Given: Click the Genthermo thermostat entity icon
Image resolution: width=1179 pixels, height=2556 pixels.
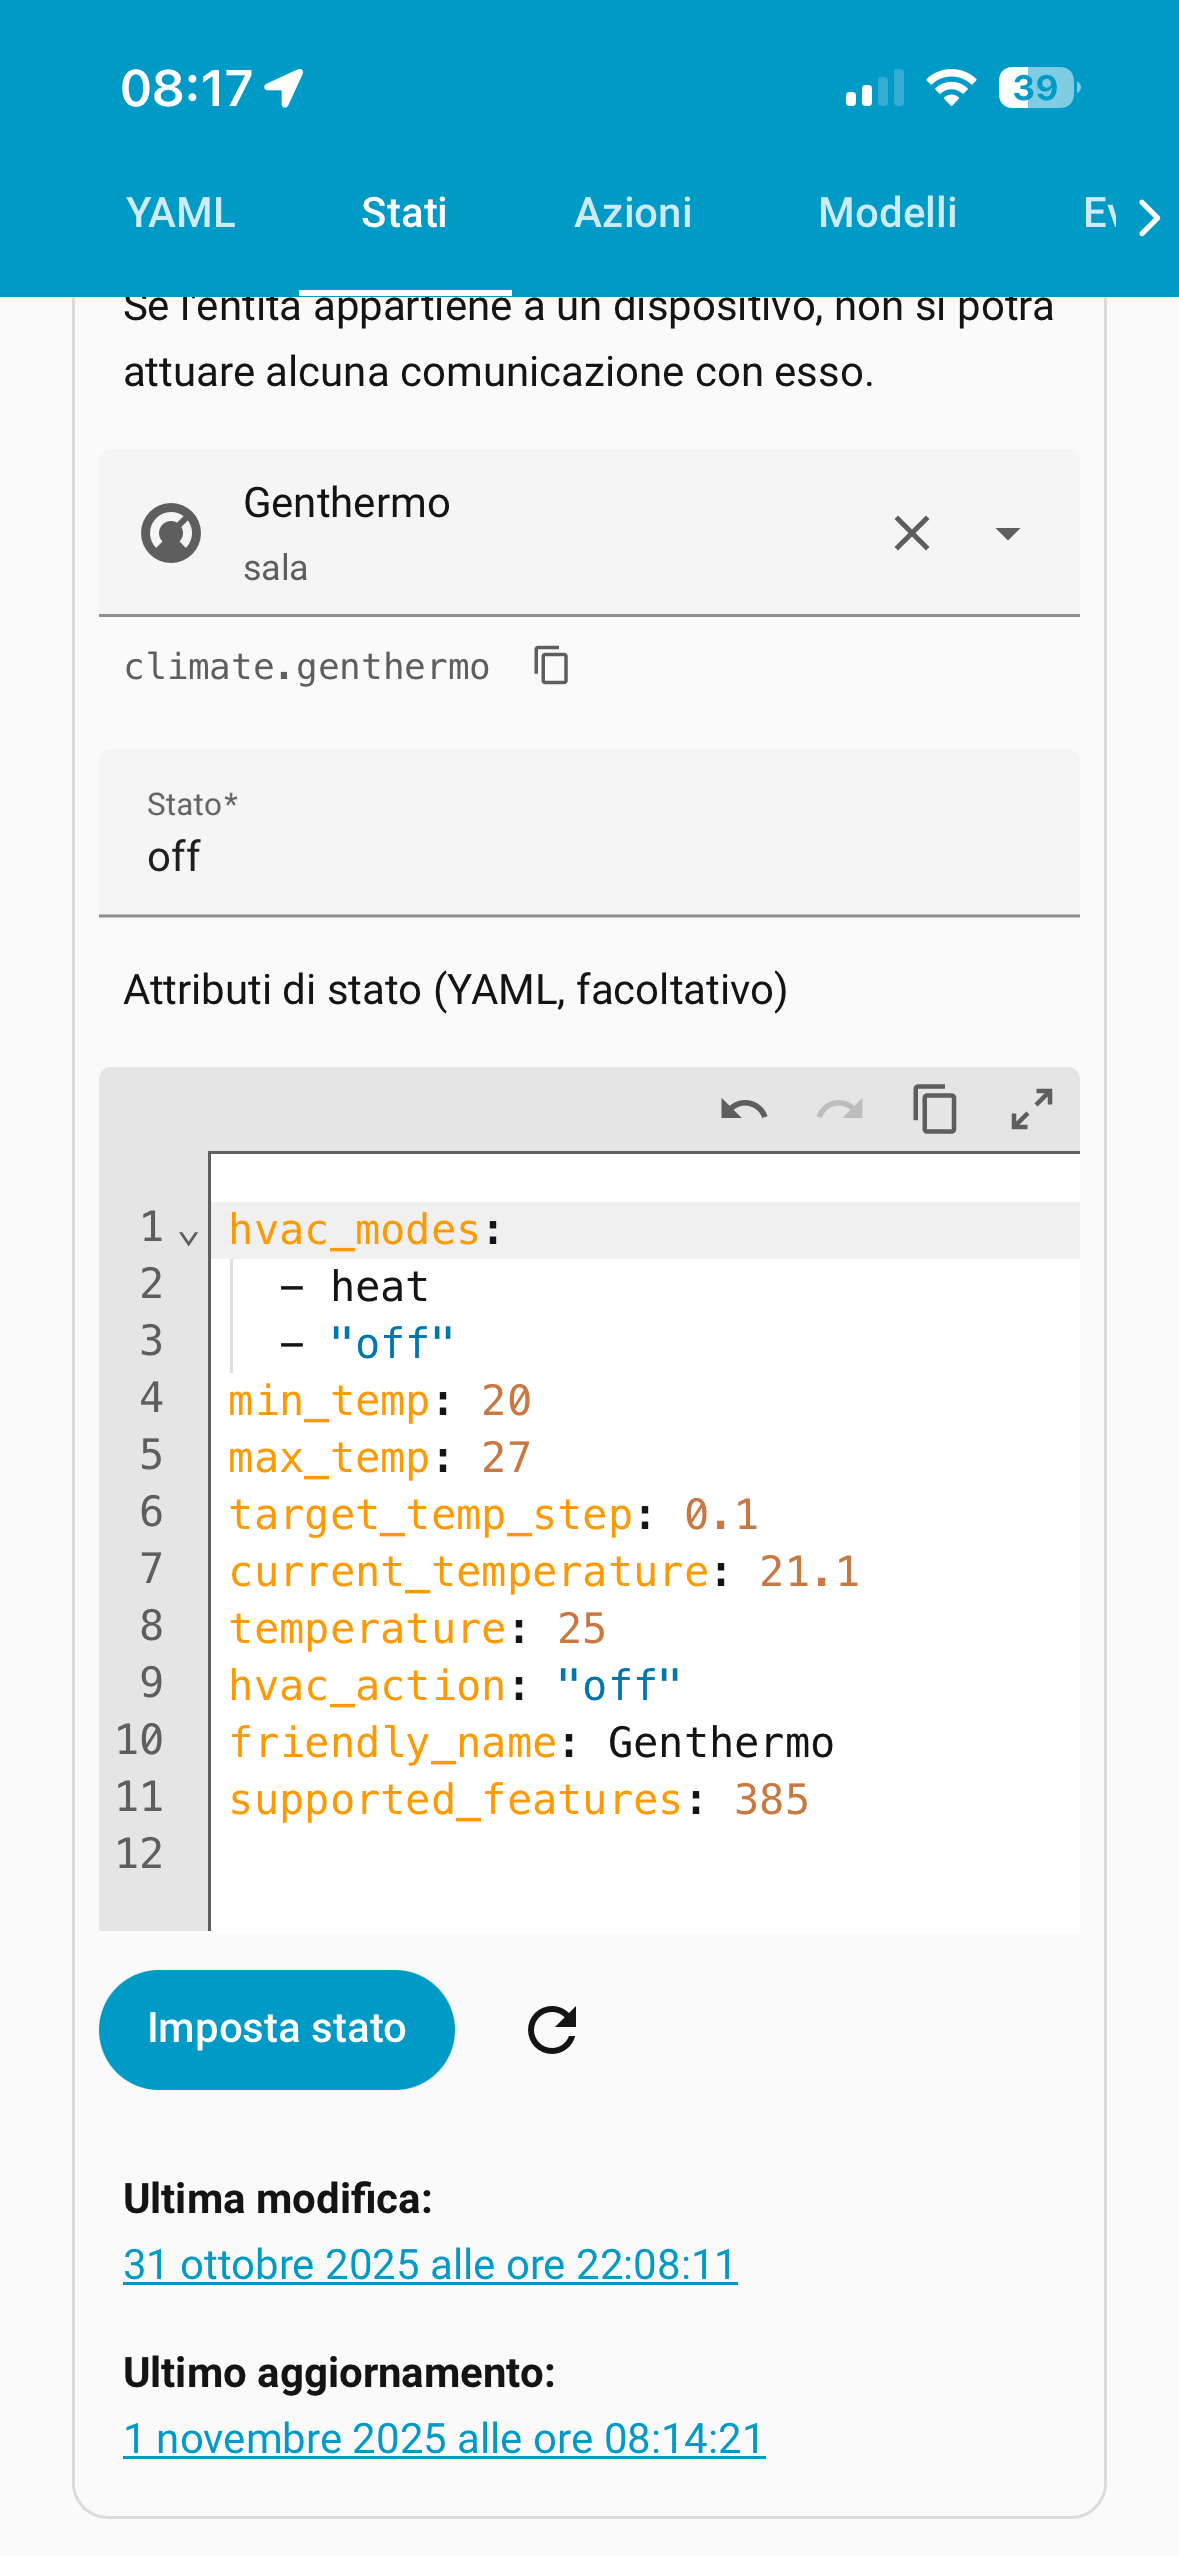Looking at the screenshot, I should point(171,533).
